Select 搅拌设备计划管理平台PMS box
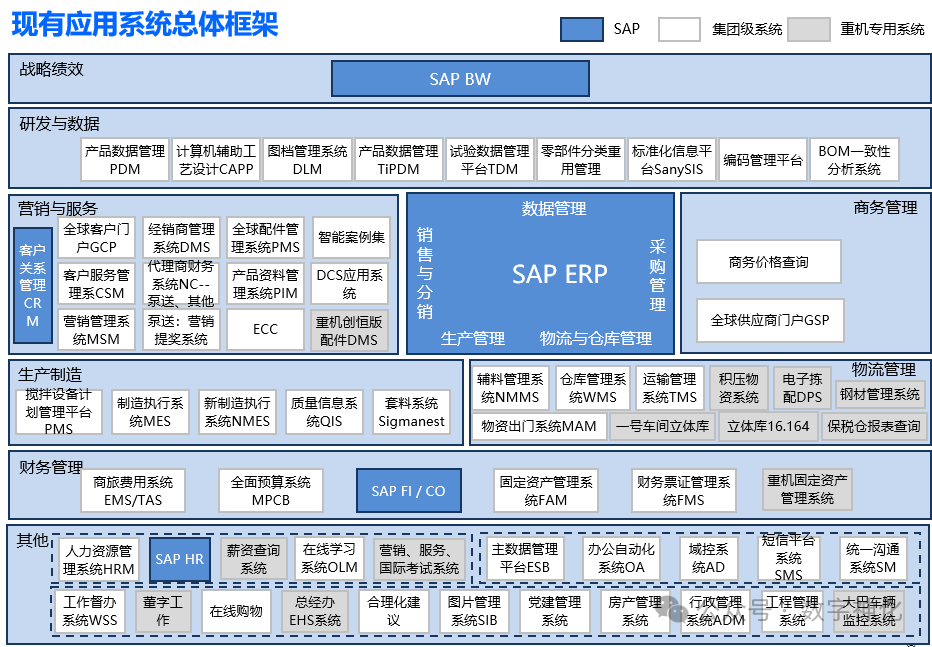The width and height of the screenshot is (932, 647). click(59, 411)
